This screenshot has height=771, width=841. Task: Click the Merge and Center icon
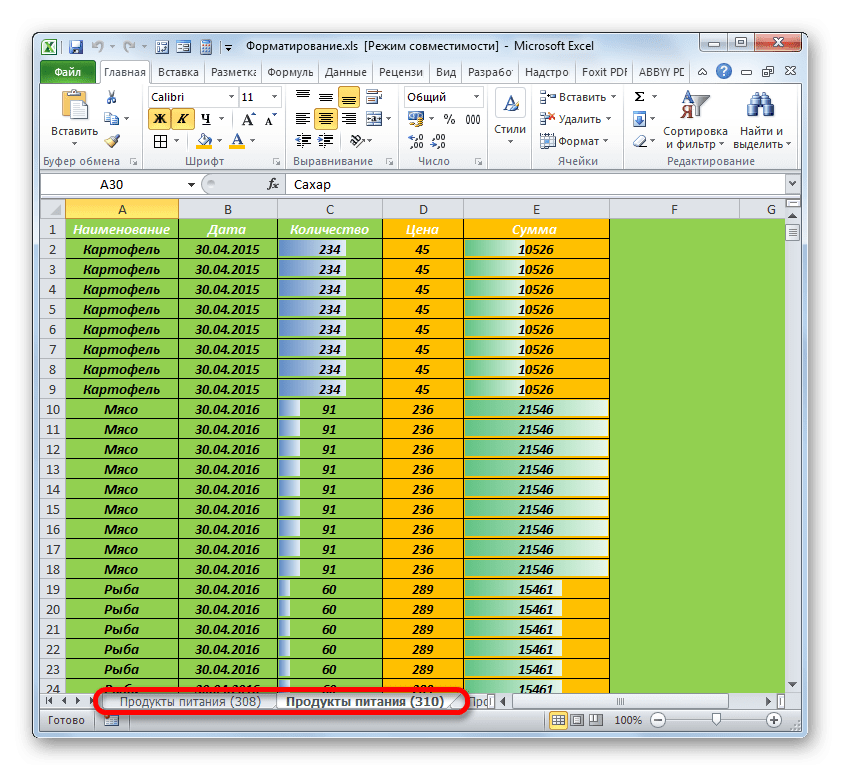click(374, 119)
